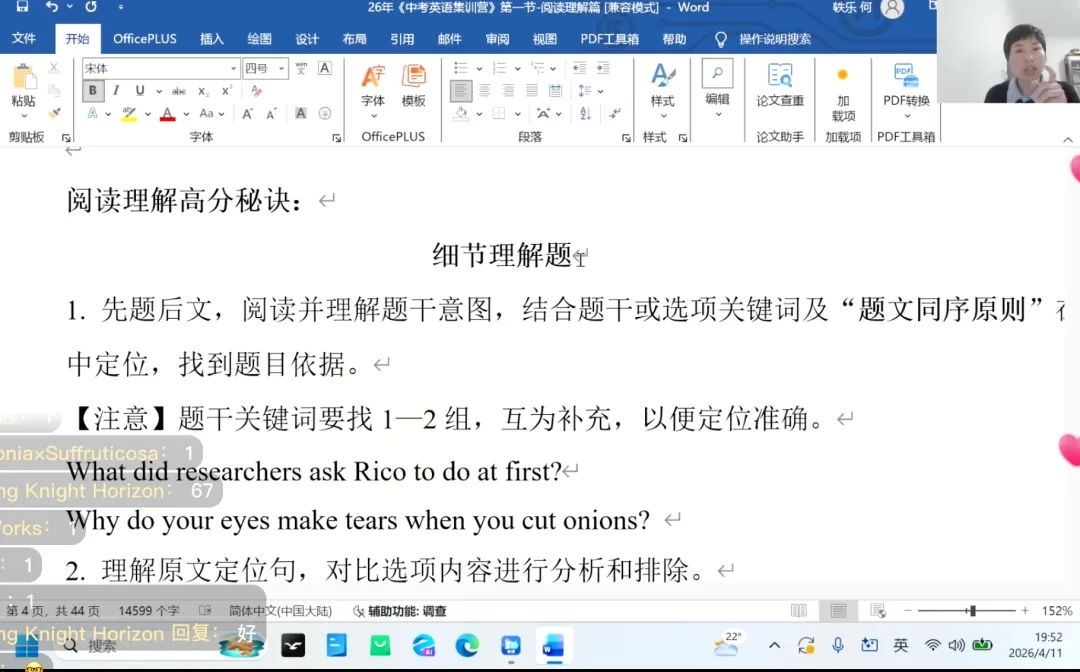Apply text highlight color

pyautogui.click(x=131, y=113)
